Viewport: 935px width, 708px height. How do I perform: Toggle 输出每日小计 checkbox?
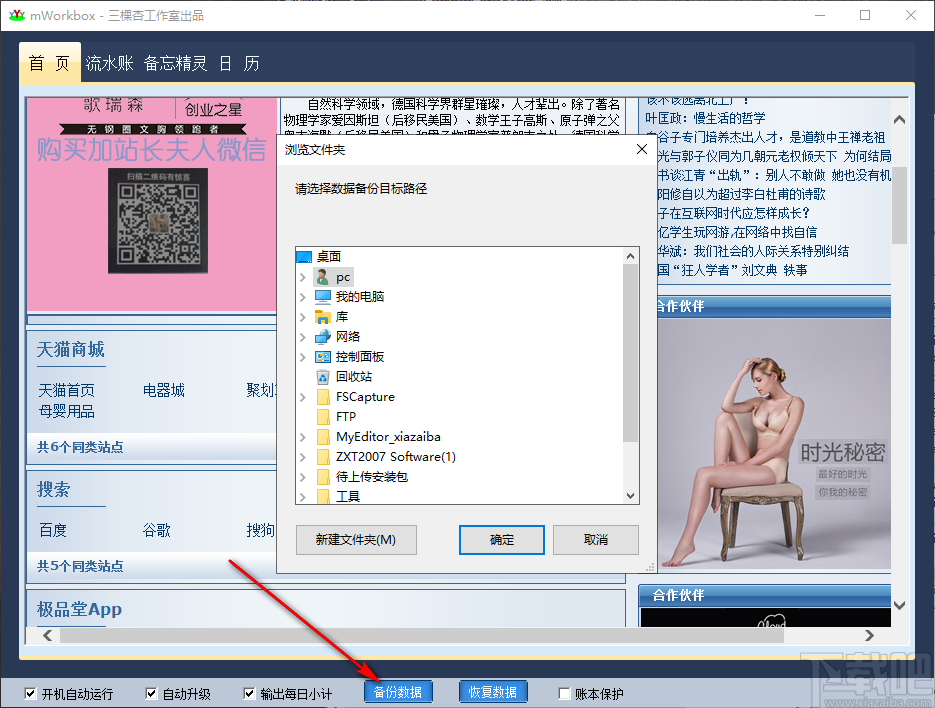249,693
